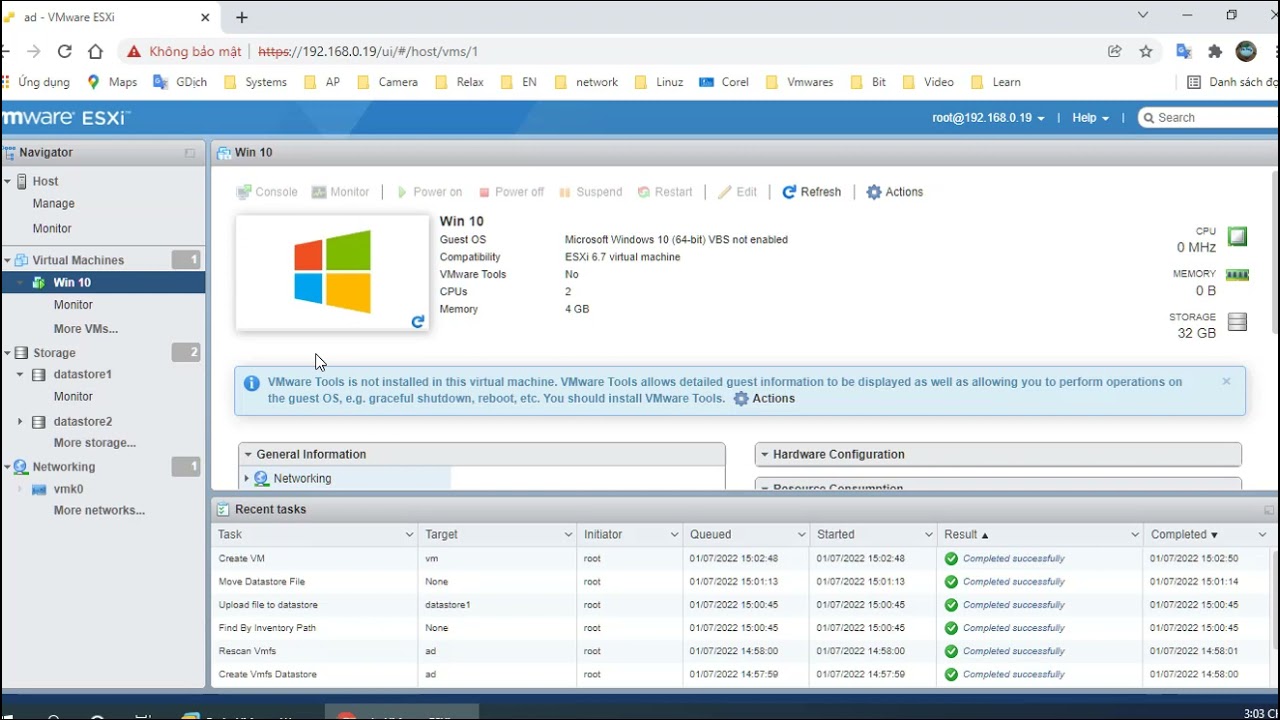Select Virtual Machines in Navigator
1280x720 pixels.
(x=78, y=260)
